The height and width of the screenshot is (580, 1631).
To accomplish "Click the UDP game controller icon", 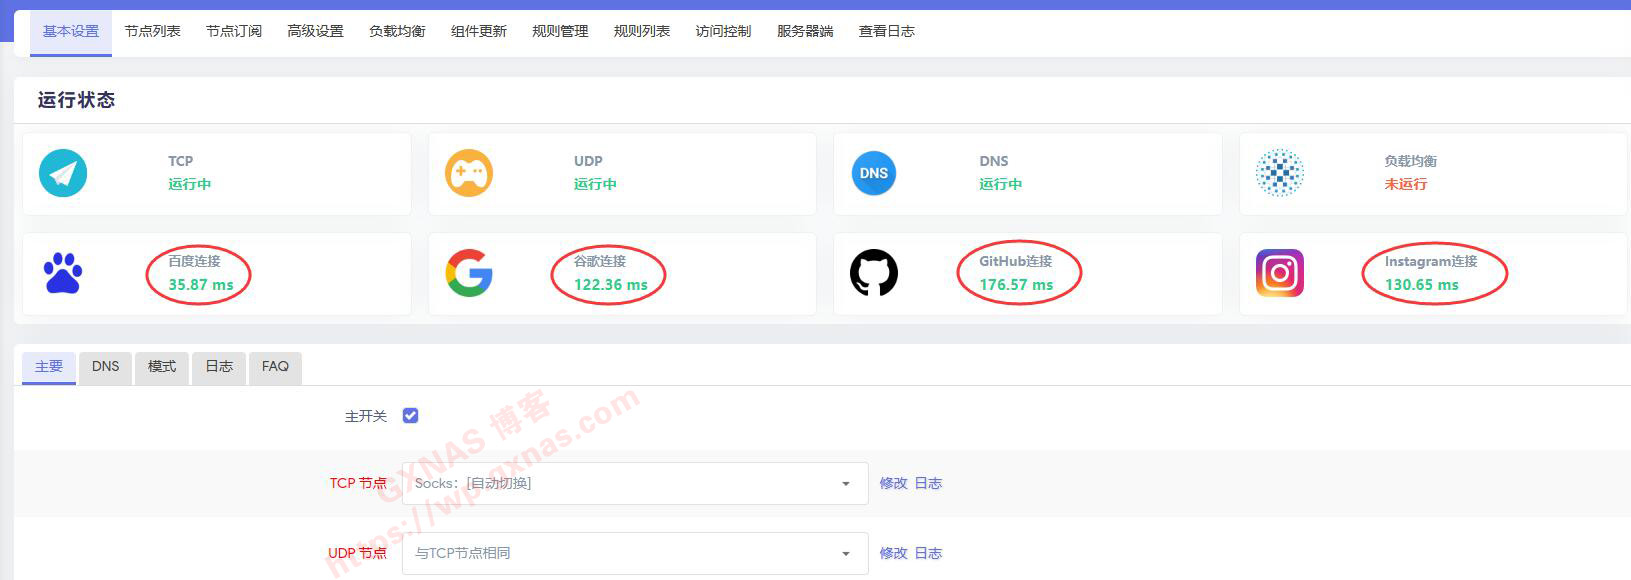I will pyautogui.click(x=468, y=173).
